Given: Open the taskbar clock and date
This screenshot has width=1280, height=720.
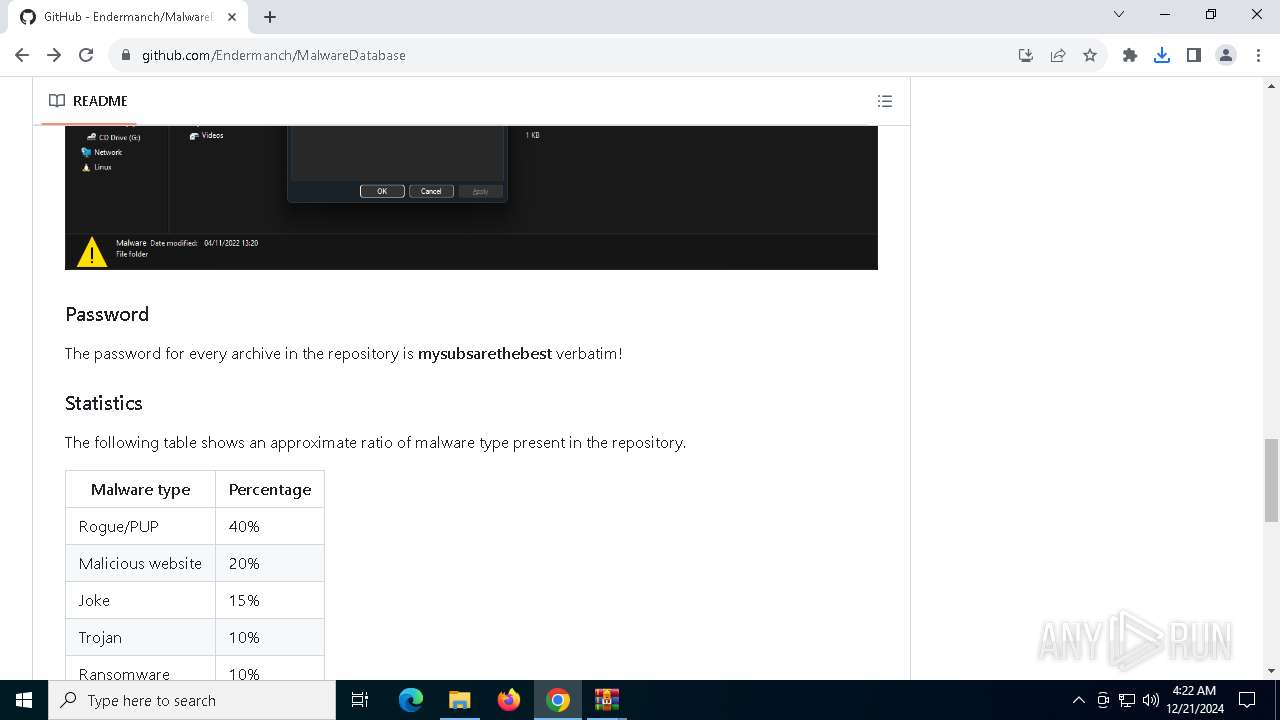Looking at the screenshot, I should pos(1195,700).
